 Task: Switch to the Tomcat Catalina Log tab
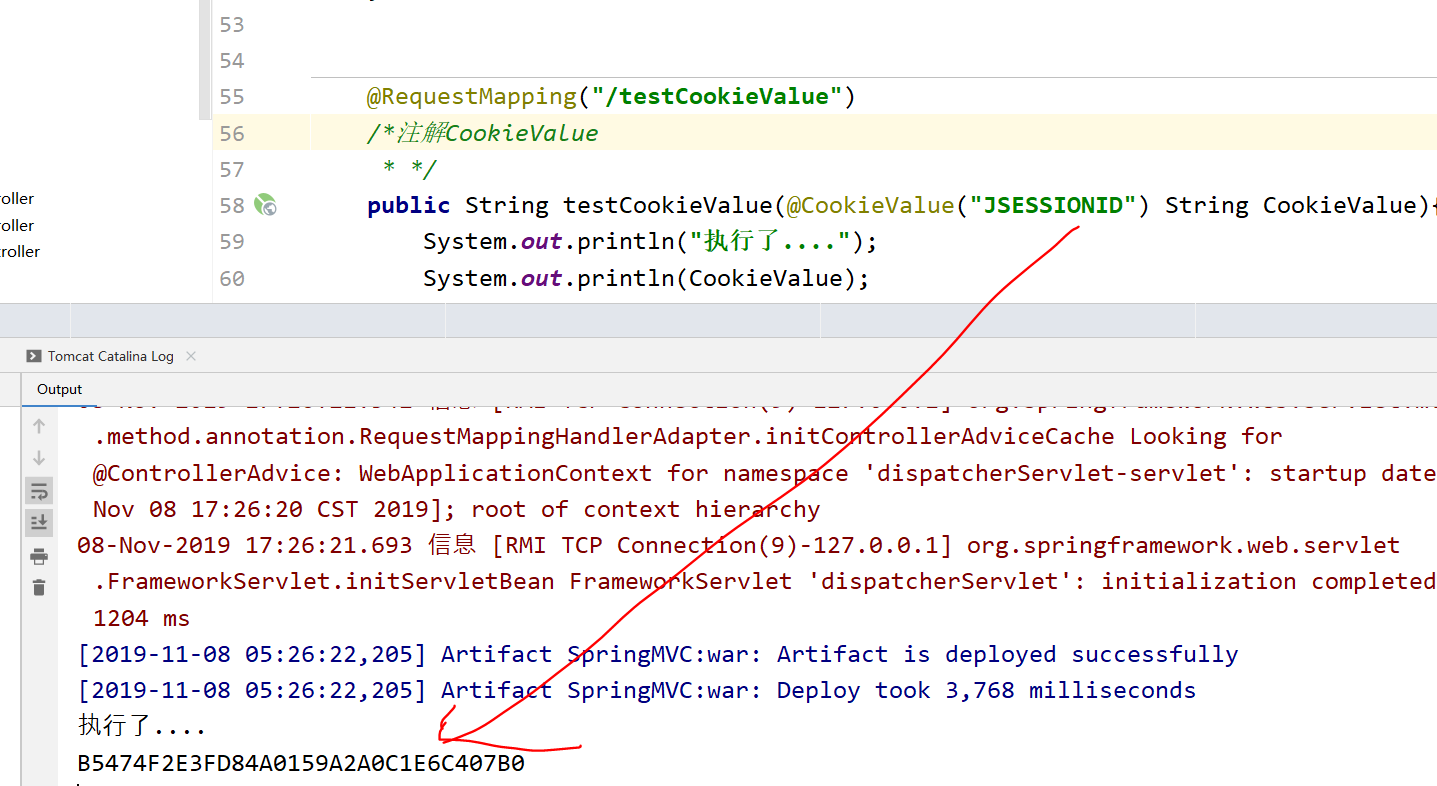point(110,356)
